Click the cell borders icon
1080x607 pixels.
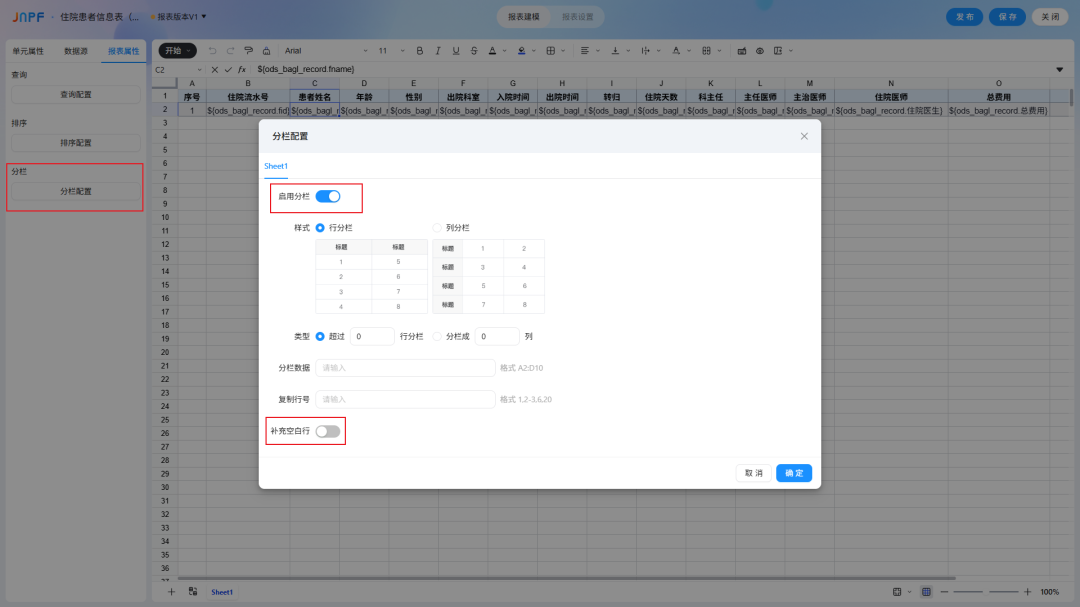pos(550,51)
